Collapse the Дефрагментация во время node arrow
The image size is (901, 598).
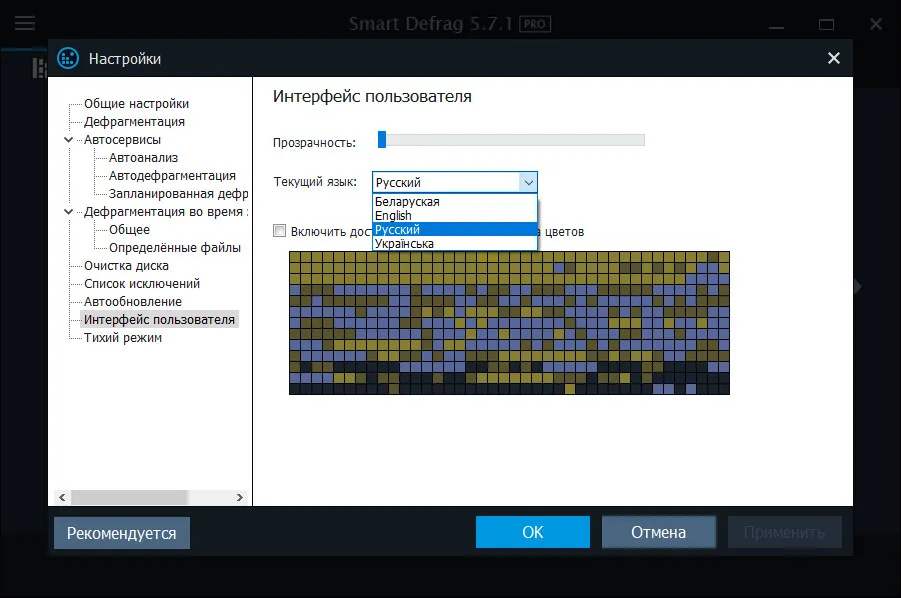coord(68,211)
